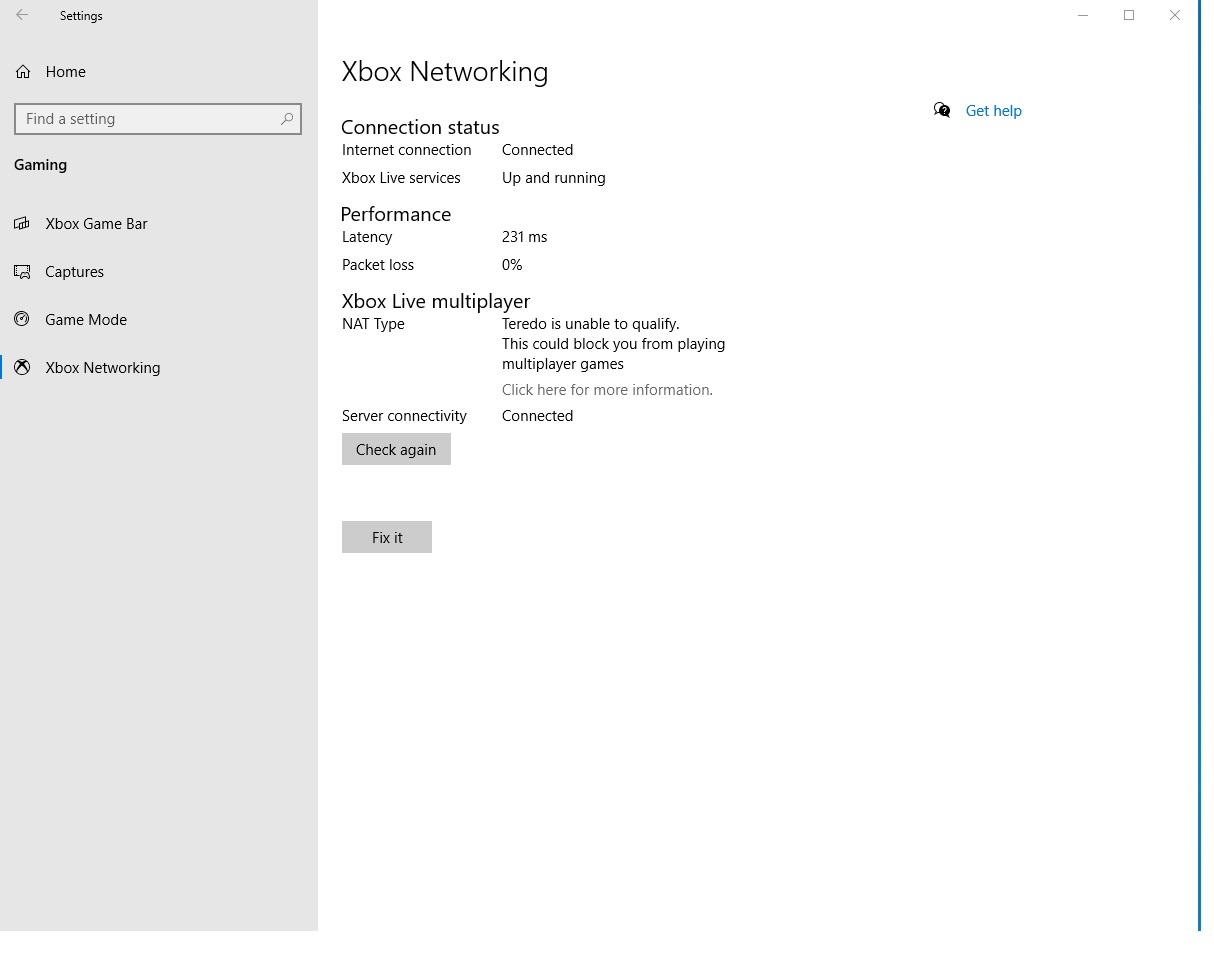Click the Internet connection label
1214x958 pixels.
point(406,150)
